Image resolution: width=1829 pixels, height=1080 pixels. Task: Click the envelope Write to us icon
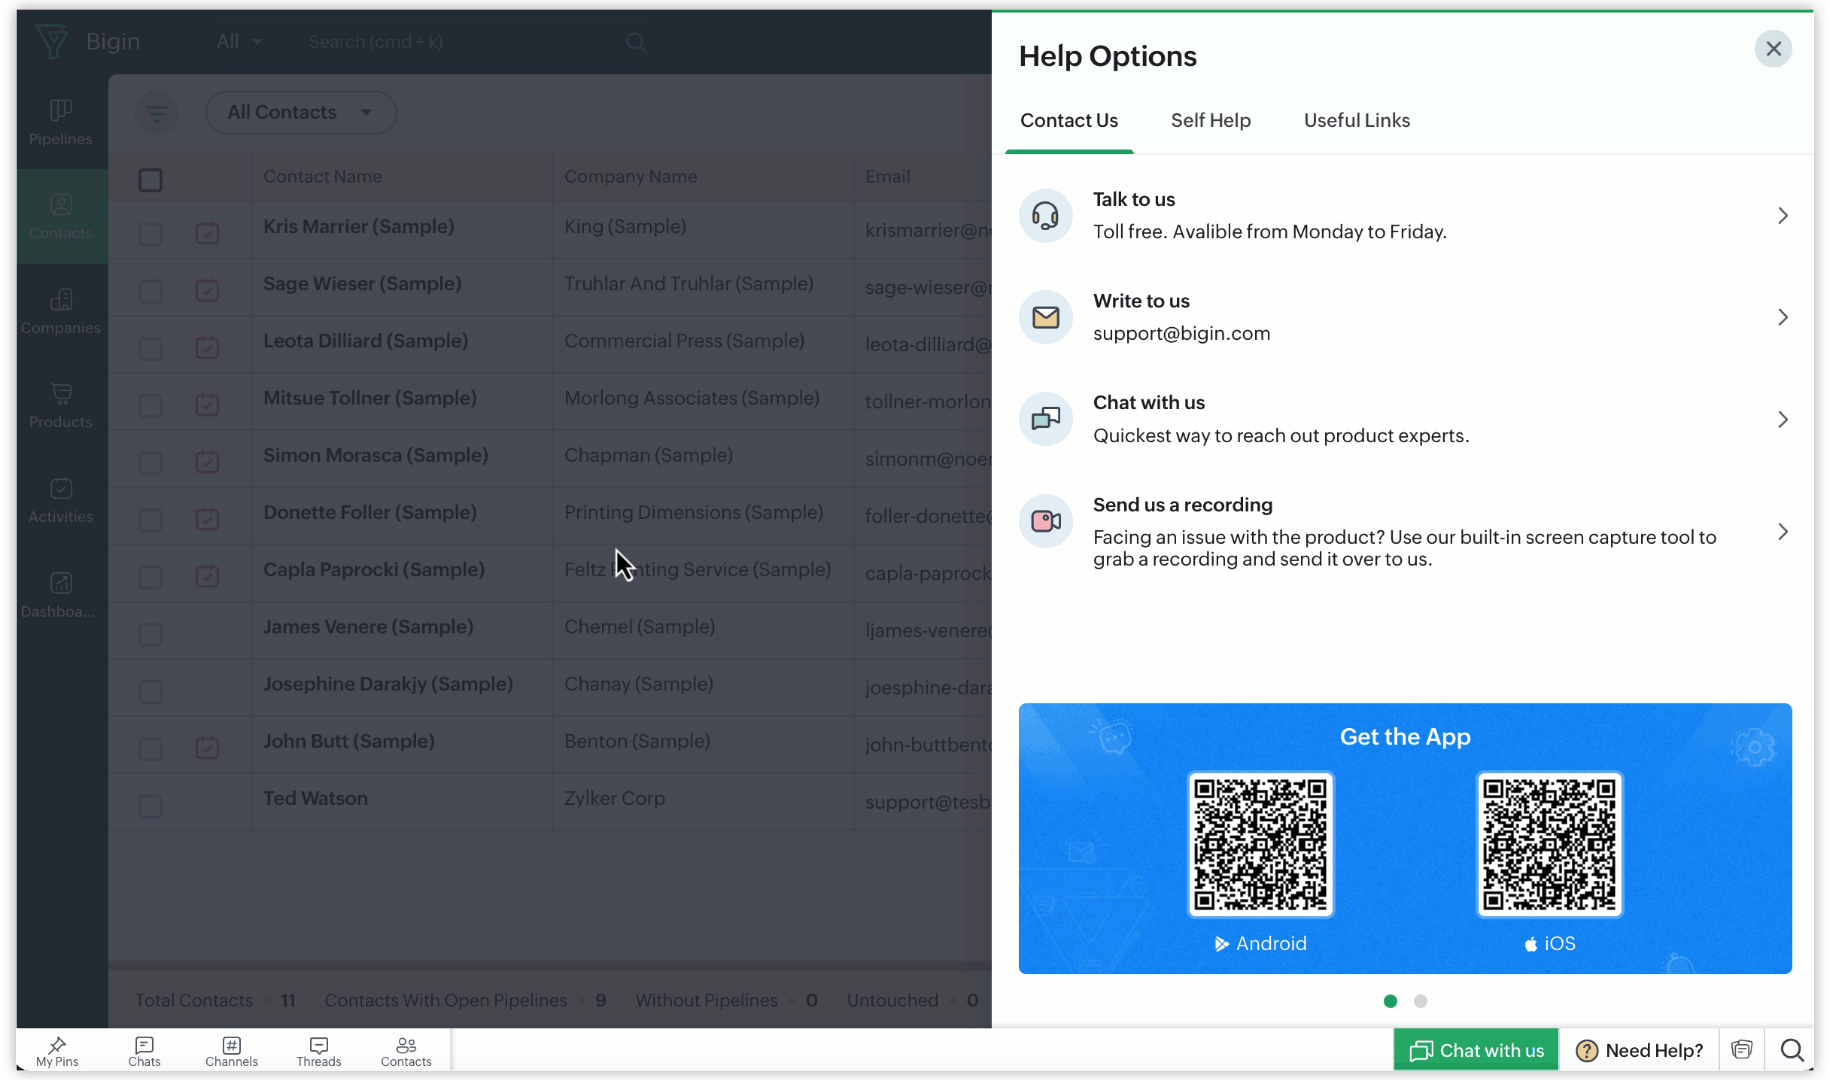pyautogui.click(x=1046, y=318)
